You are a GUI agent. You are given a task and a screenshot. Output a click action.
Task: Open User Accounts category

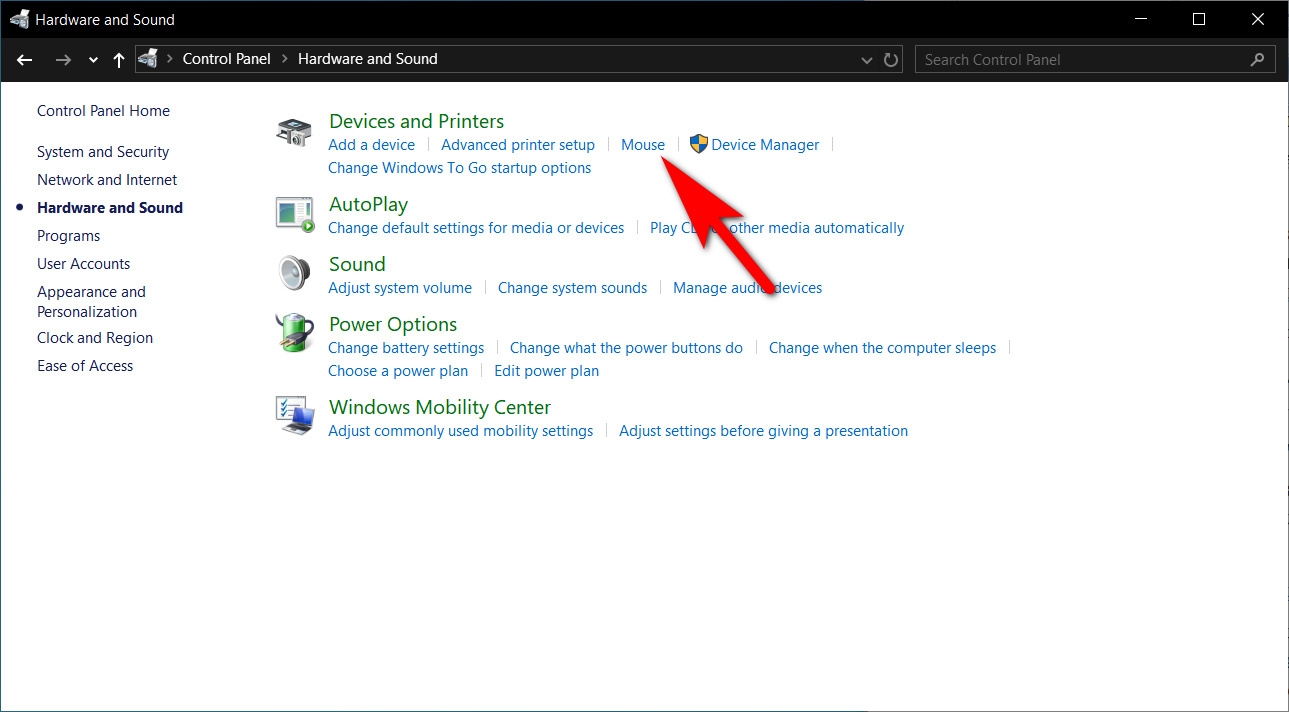point(83,264)
